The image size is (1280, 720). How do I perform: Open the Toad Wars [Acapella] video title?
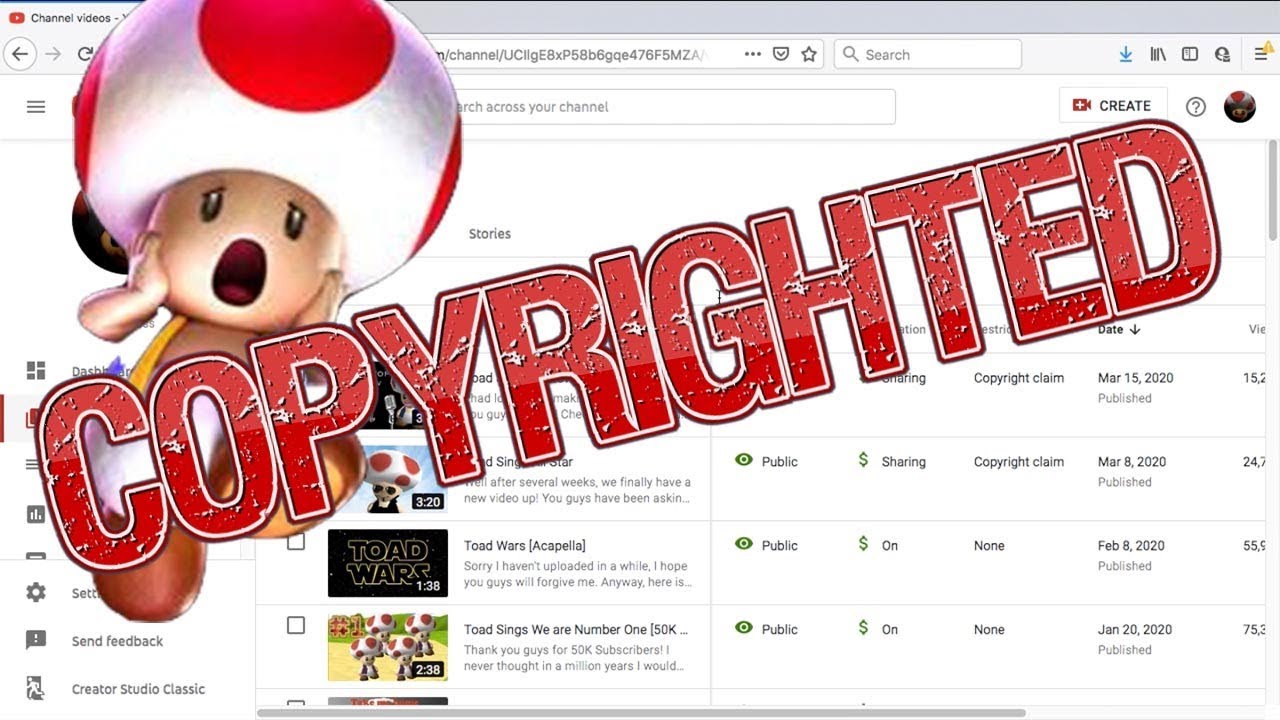pyautogui.click(x=525, y=545)
